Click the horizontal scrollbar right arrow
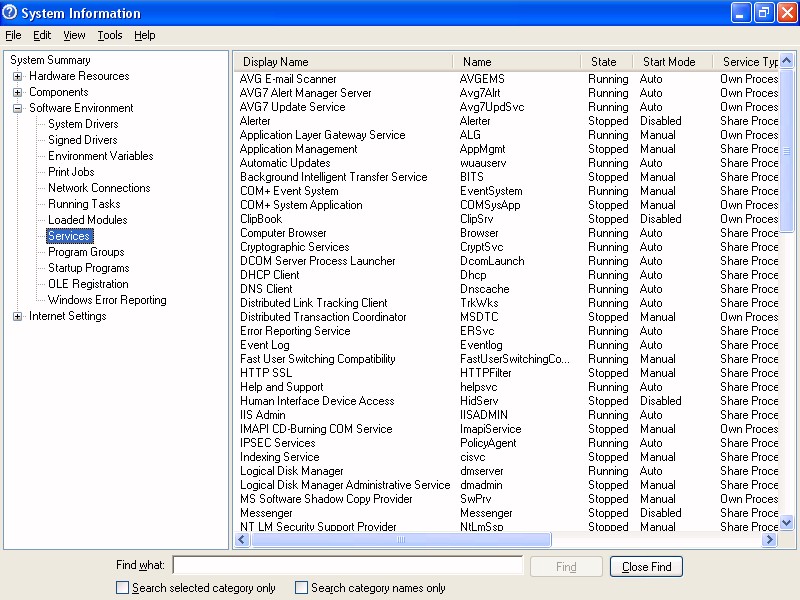The width and height of the screenshot is (800, 600). 769,540
